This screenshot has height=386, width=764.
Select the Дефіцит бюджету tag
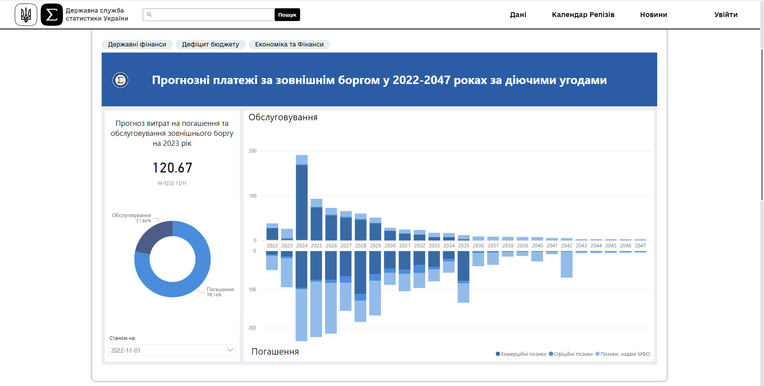coord(210,44)
